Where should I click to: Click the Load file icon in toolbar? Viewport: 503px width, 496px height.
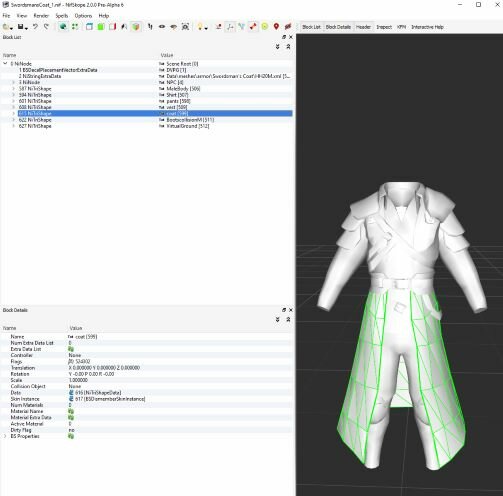pyautogui.click(x=6, y=27)
